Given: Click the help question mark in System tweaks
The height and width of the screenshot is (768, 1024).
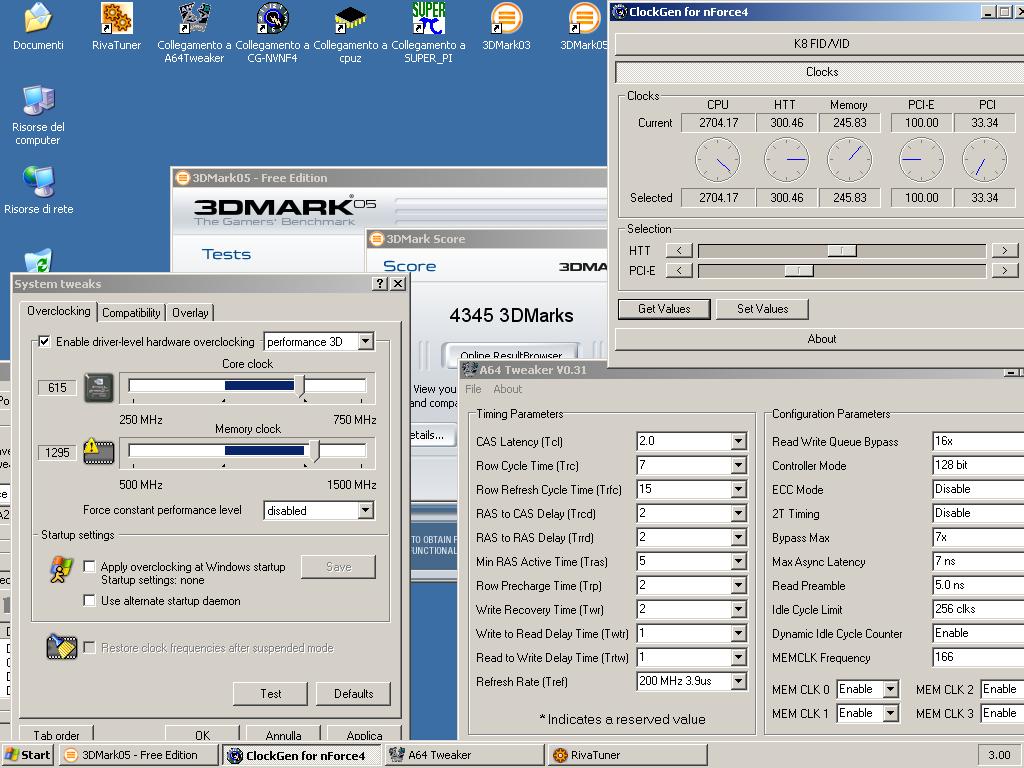Looking at the screenshot, I should point(380,283).
